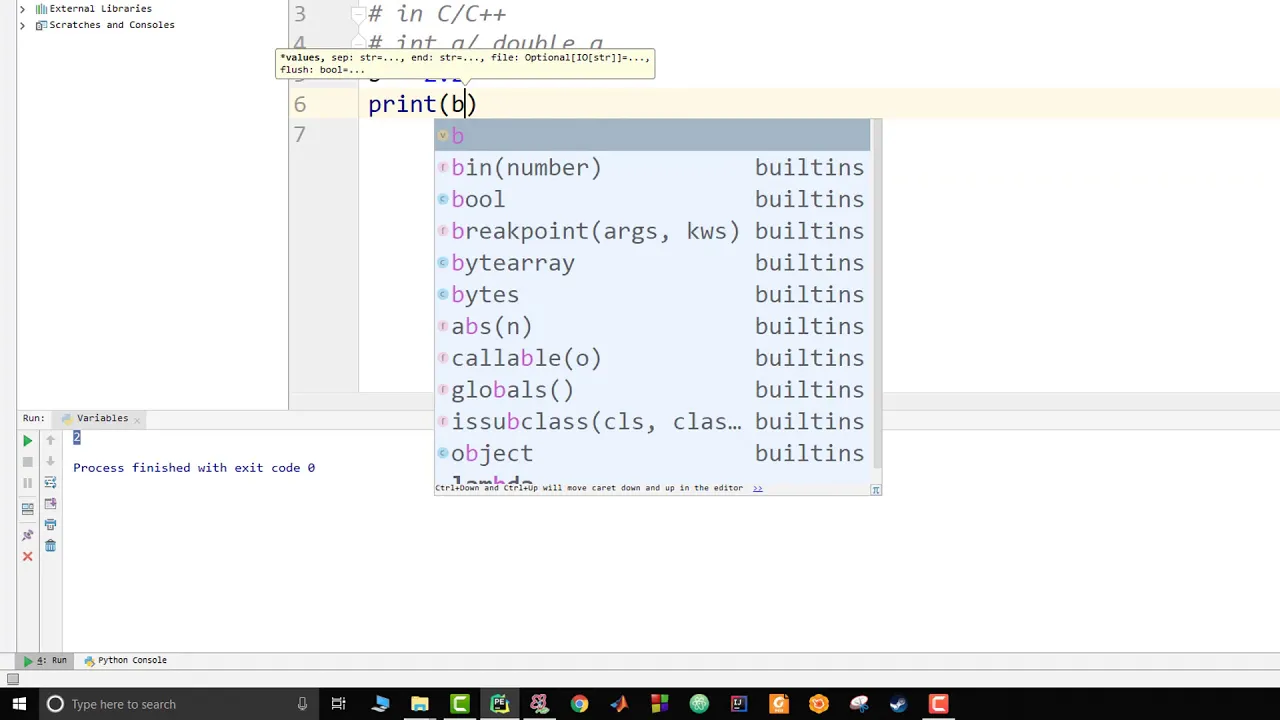The width and height of the screenshot is (1280, 720).
Task: Click tool window toggle in status bar corner
Action: [13, 679]
